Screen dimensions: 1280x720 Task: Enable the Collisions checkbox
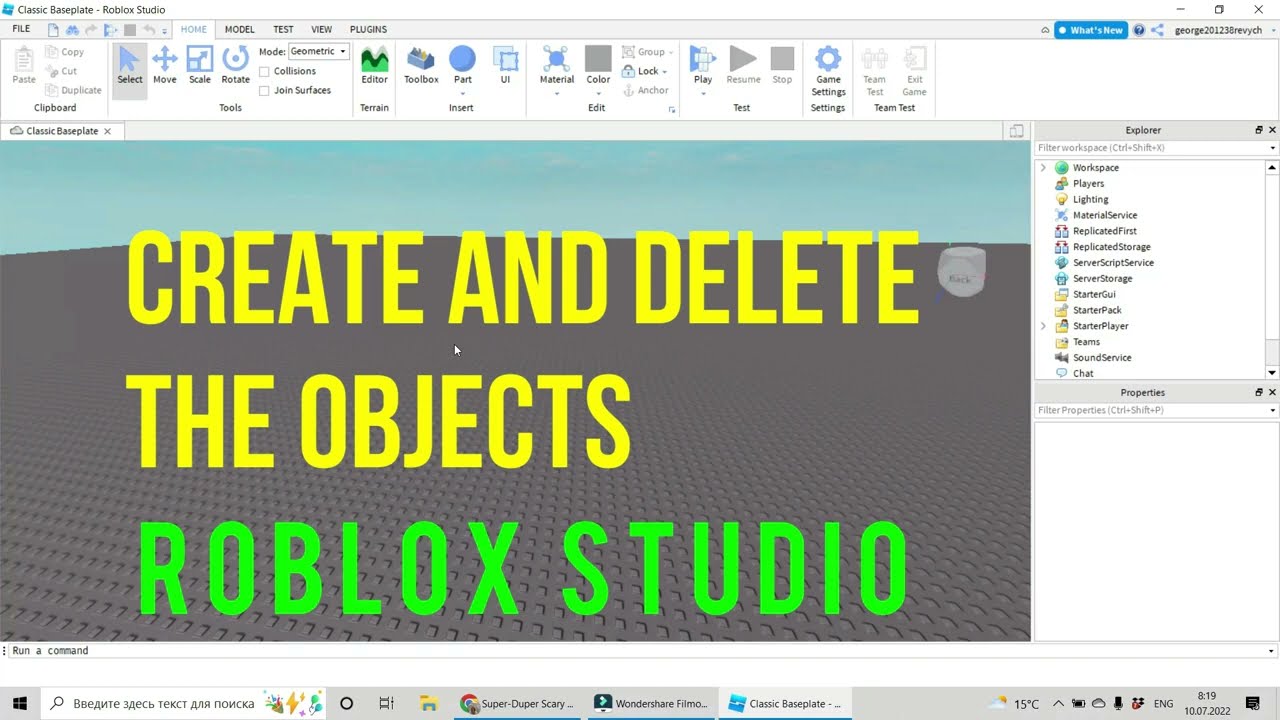[264, 71]
